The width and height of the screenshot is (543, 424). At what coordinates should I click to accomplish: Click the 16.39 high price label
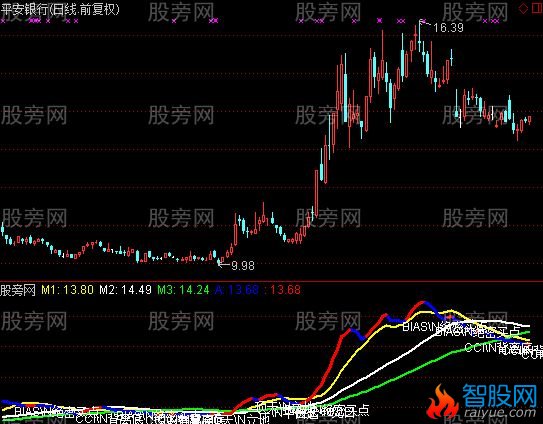click(448, 27)
